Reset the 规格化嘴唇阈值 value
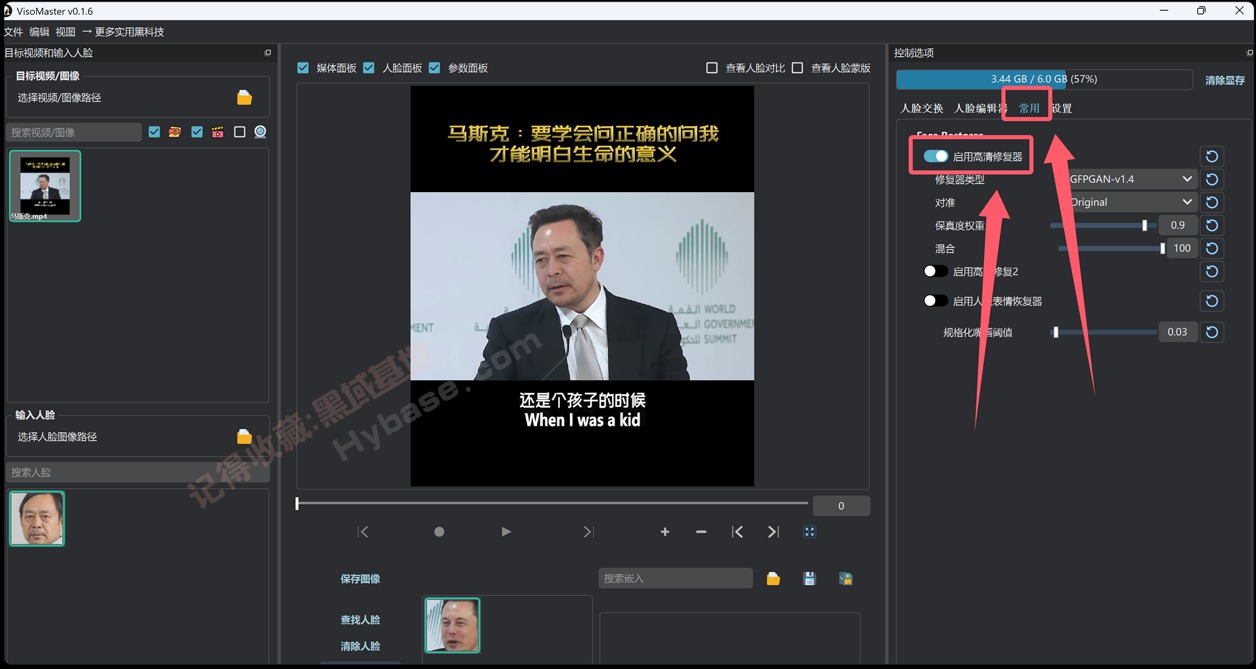 coord(1212,332)
